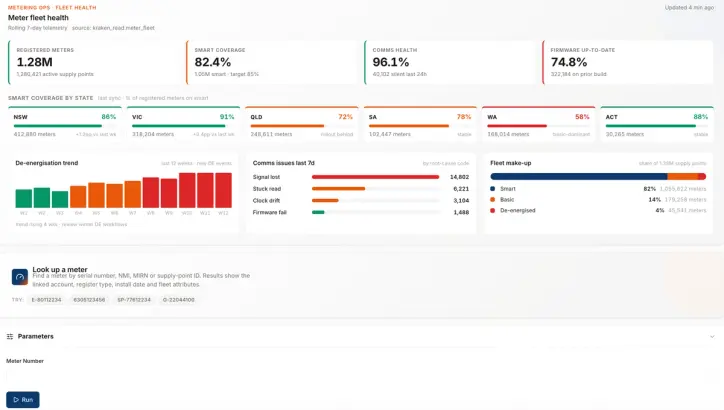Click the W12 bar in De-energisation trend
Viewport: 724px width, 410px height.
click(223, 190)
